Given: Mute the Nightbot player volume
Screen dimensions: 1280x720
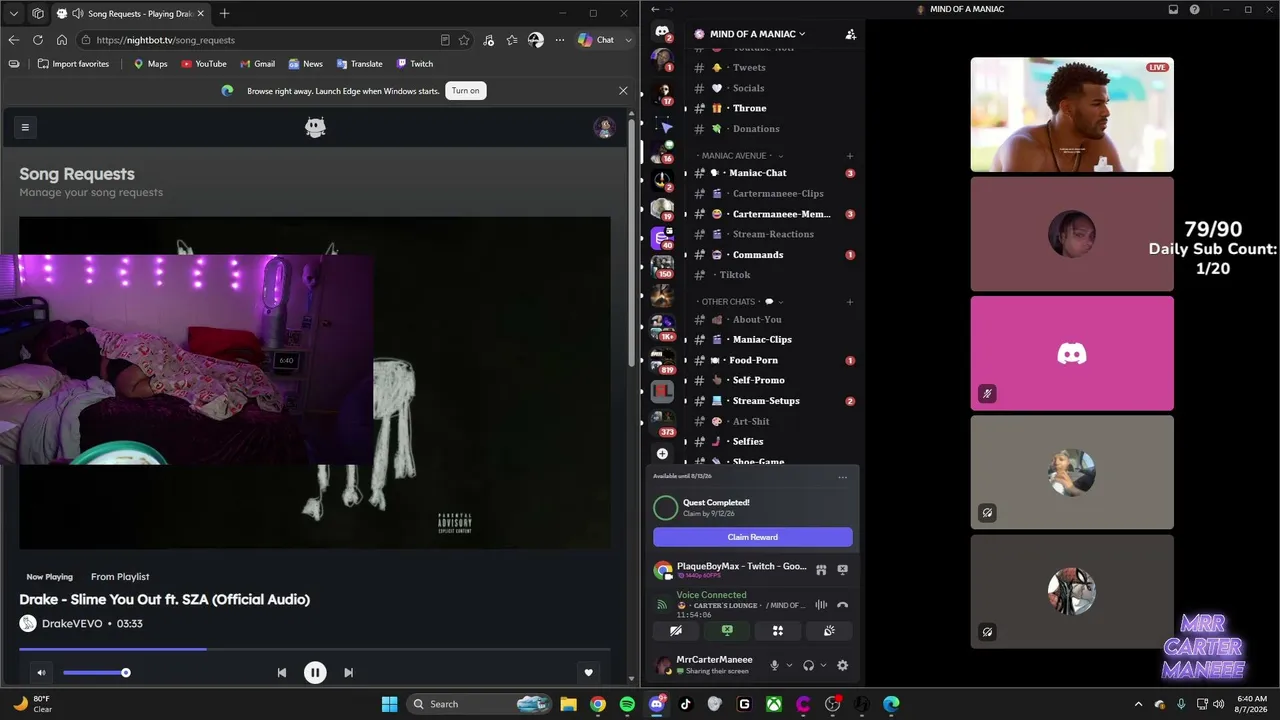Looking at the screenshot, I should coord(41,673).
